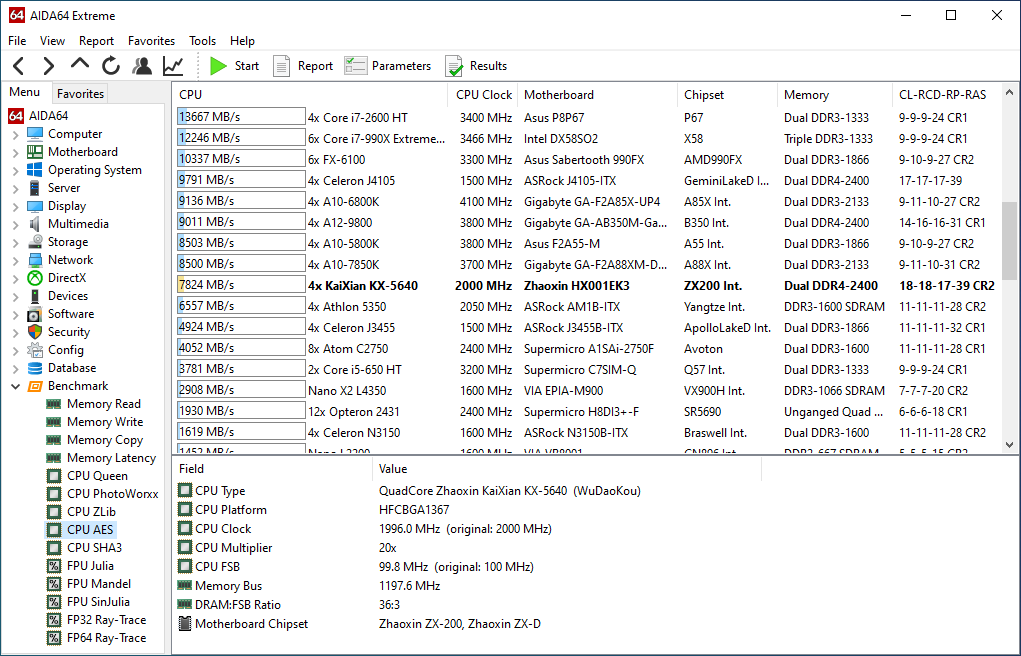Open benchmark Parameters

tap(388, 66)
